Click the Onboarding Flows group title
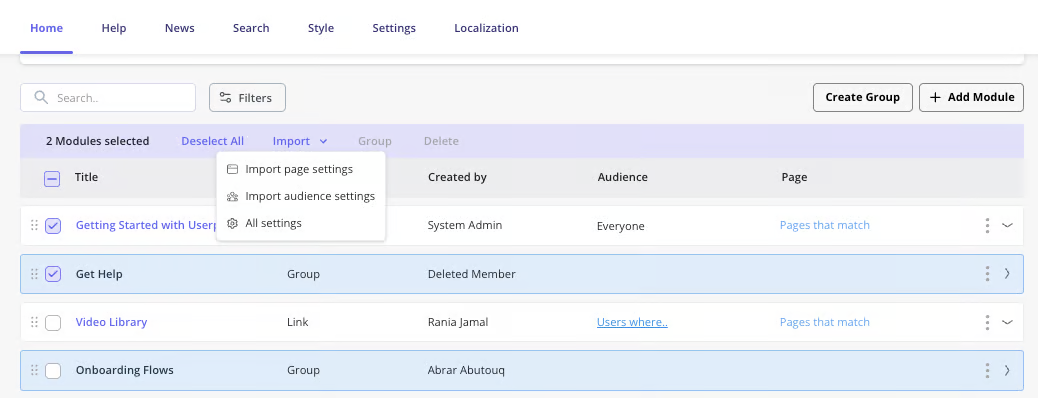The image size is (1038, 398). (124, 370)
